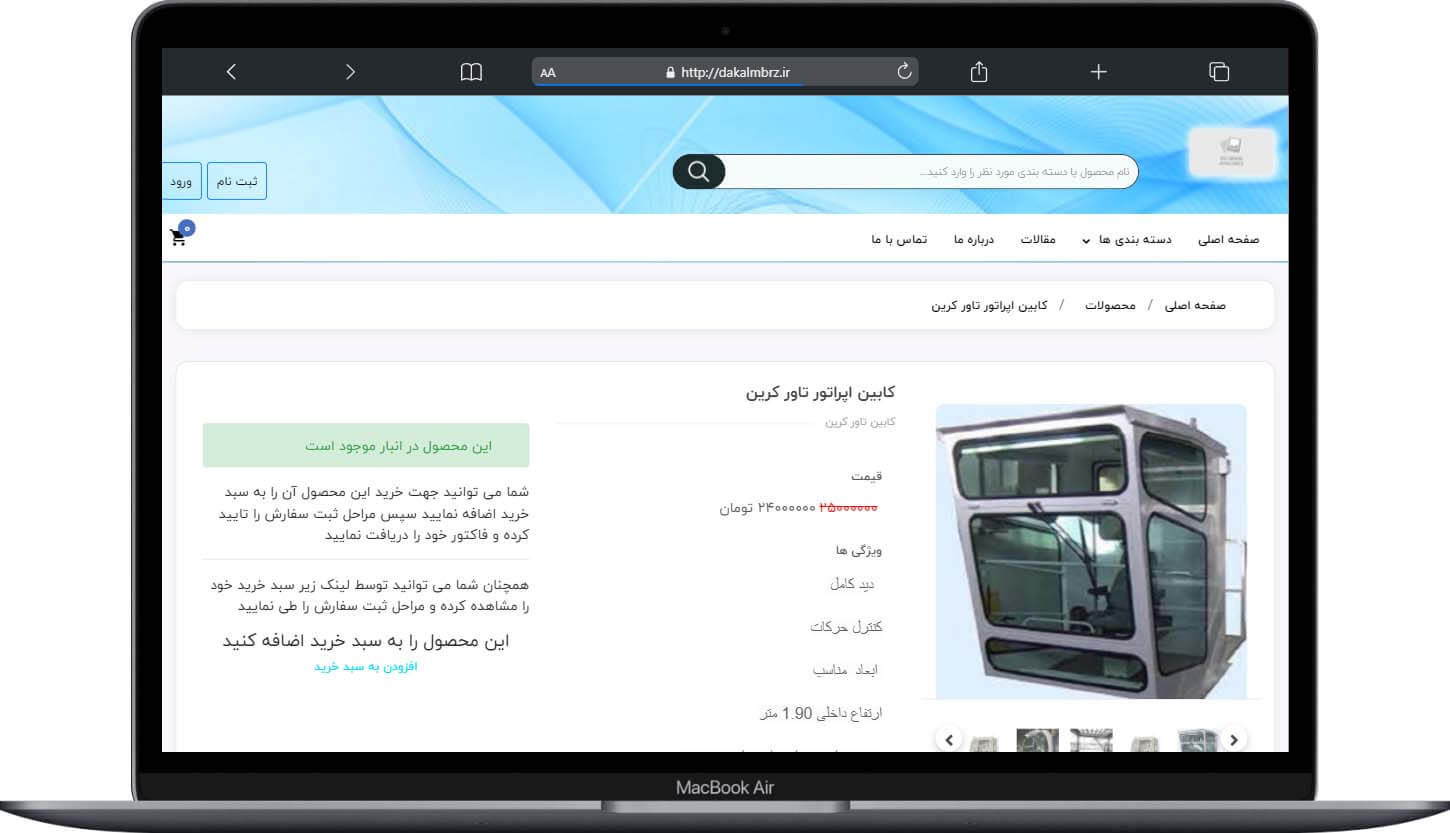Click the browser forward arrow
The image size is (1450, 833).
[x=350, y=72]
